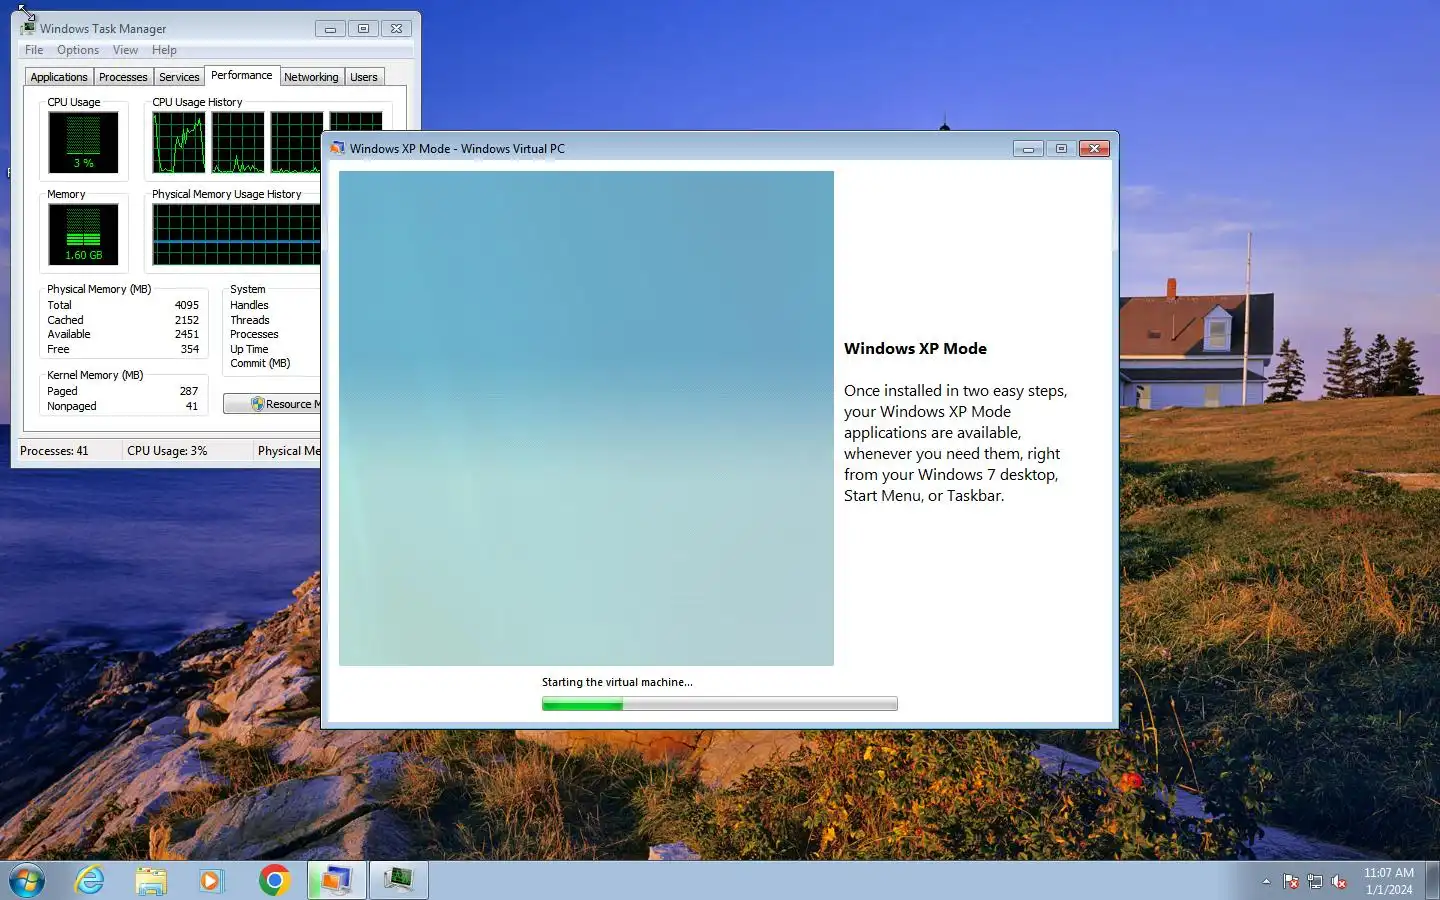Switch to the Services tab
The width and height of the screenshot is (1440, 900).
(x=179, y=77)
